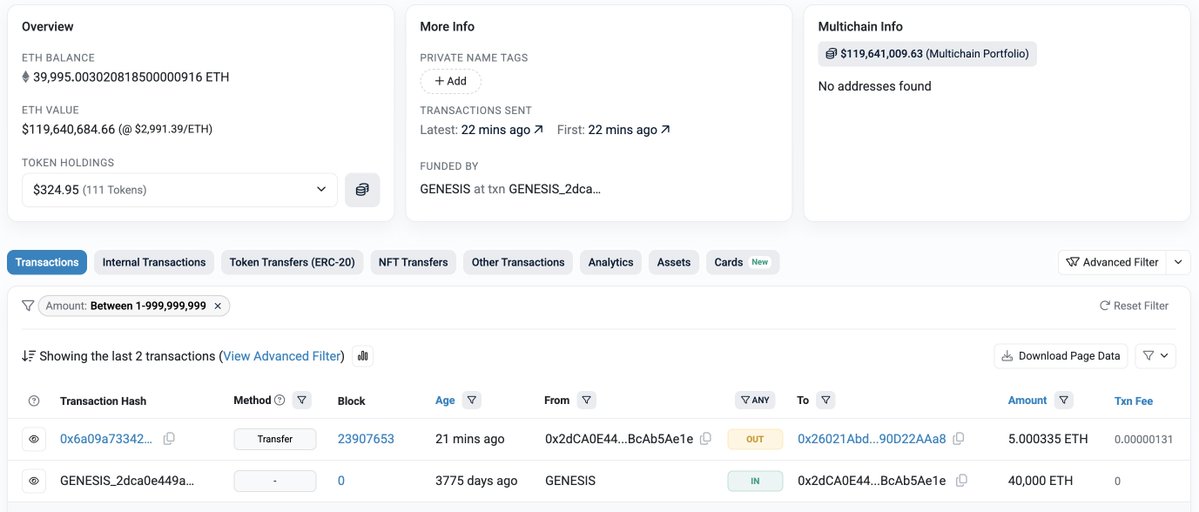Click the wallet icon beside token holdings
Image resolution: width=1199 pixels, height=512 pixels.
pos(362,190)
